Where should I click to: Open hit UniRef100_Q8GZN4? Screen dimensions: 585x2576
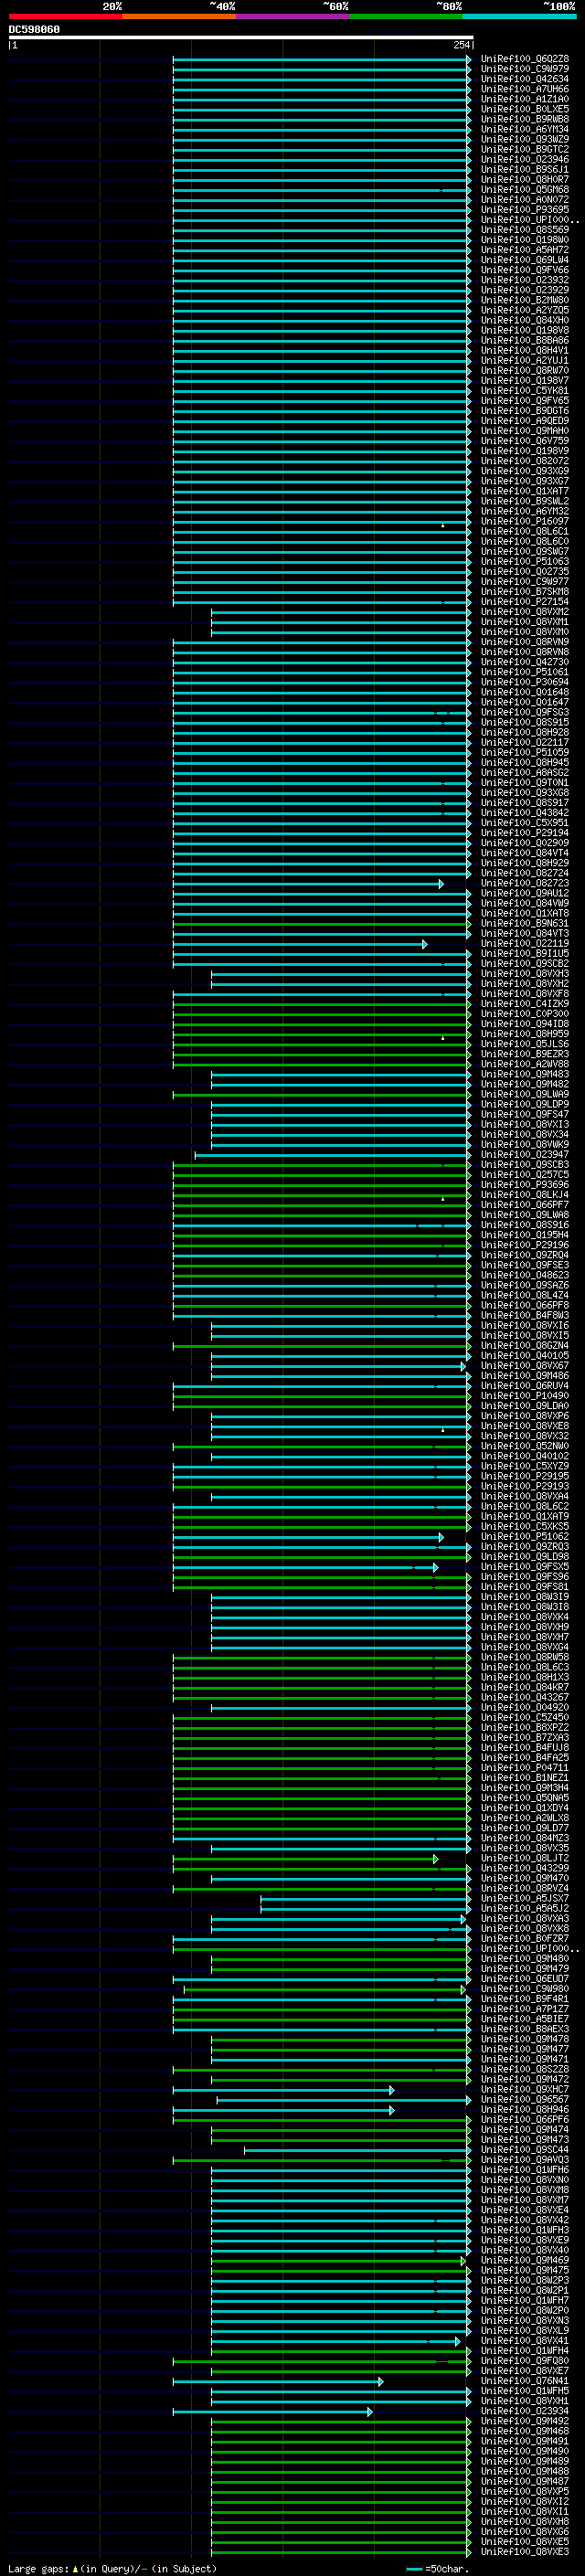525,1345
